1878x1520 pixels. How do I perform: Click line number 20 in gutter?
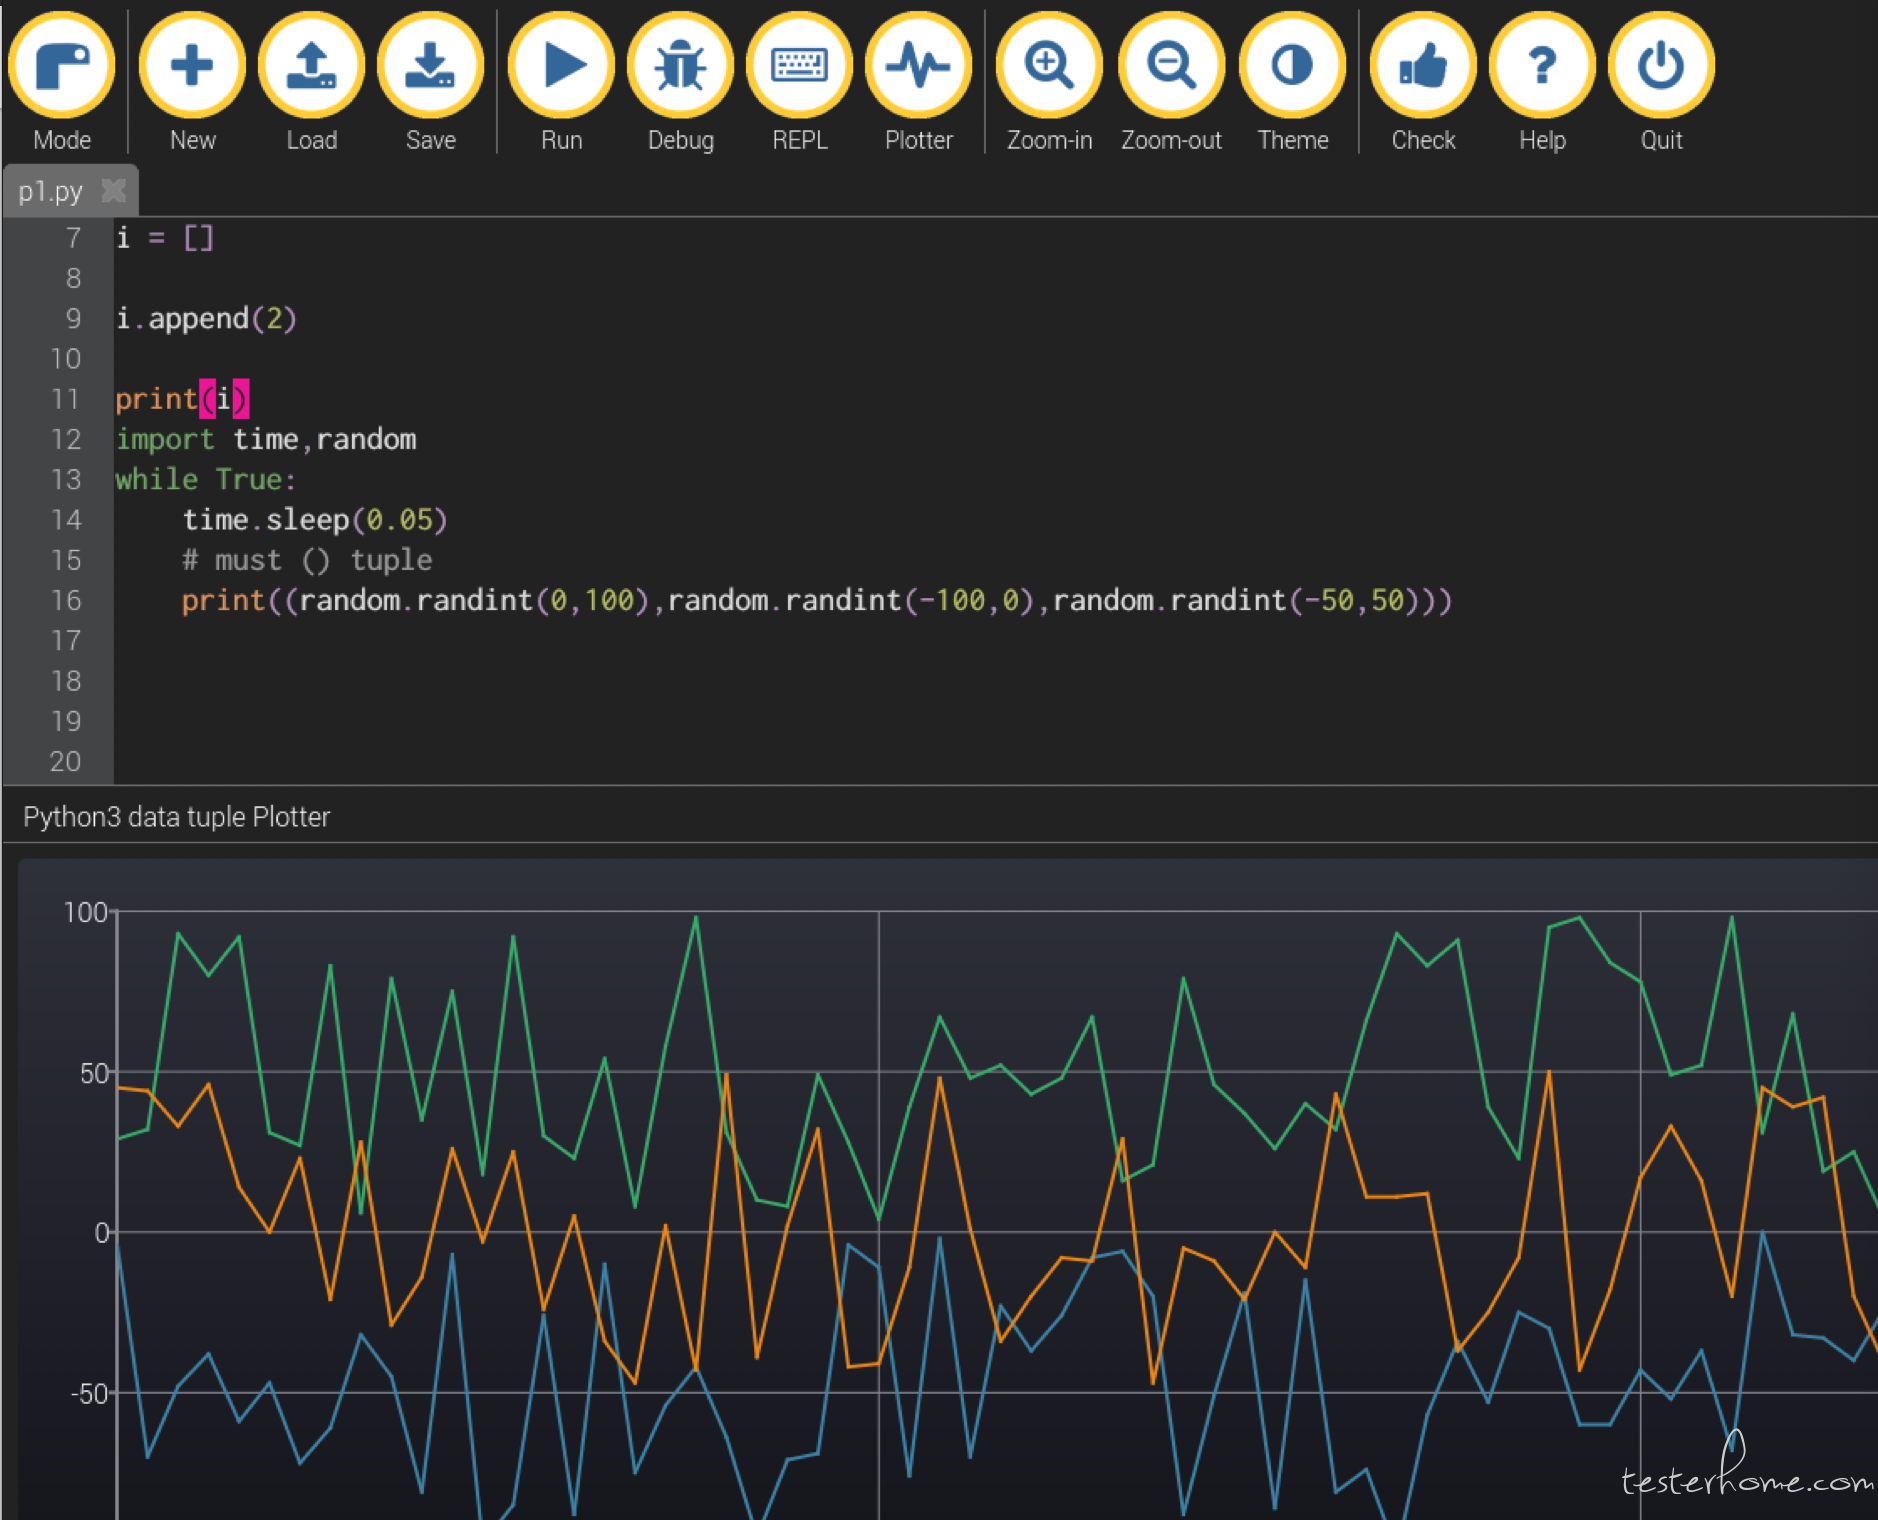pos(65,762)
